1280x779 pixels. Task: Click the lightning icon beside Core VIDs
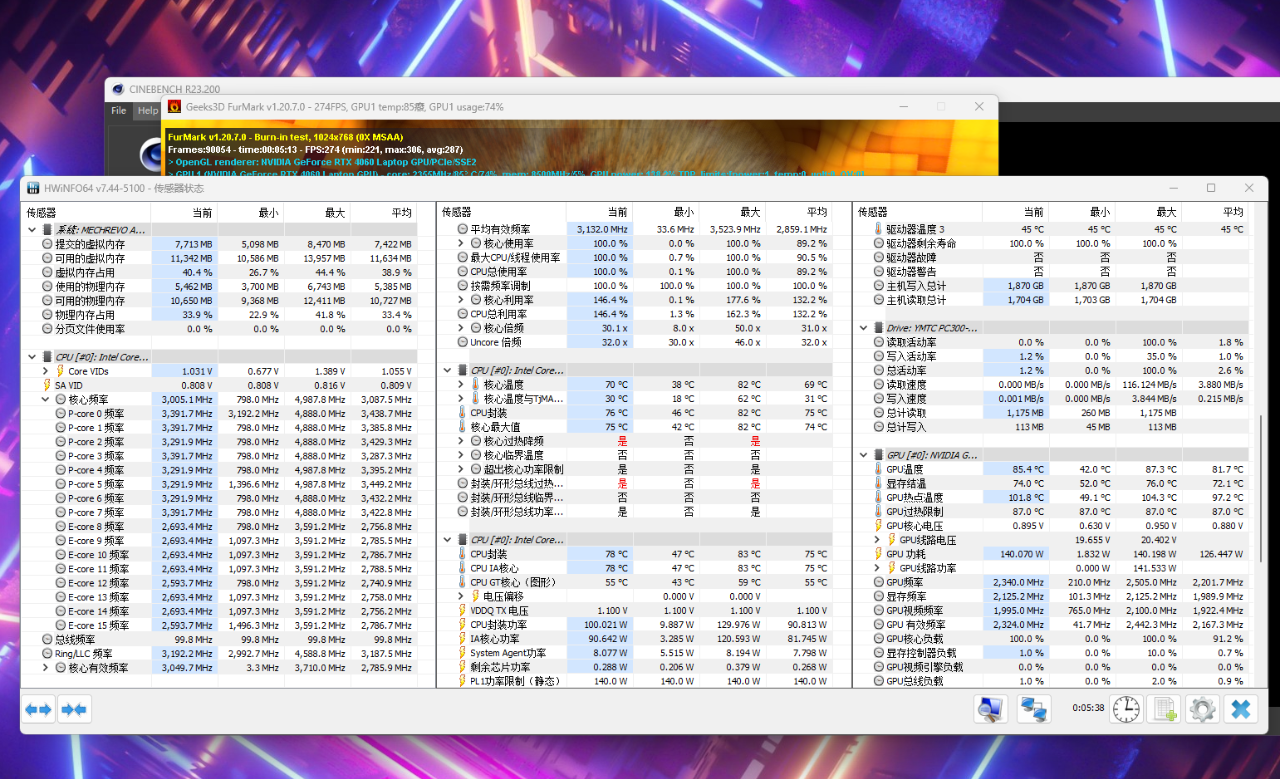click(x=60, y=371)
